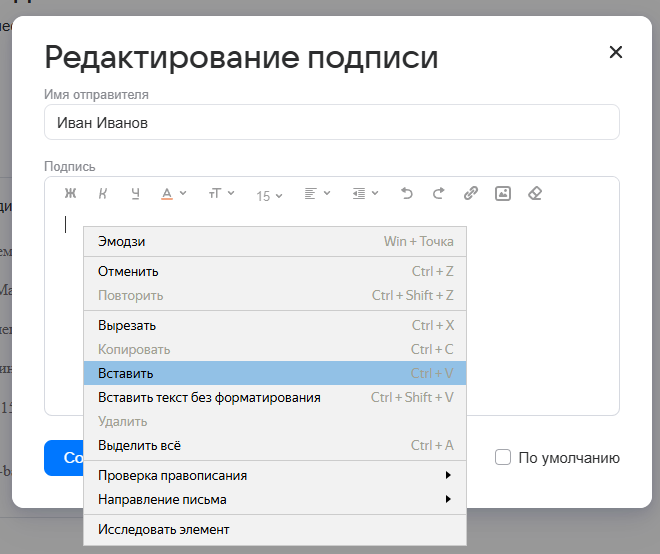This screenshot has height=554, width=660.
Task: Open the text color dropdown
Action: click(x=173, y=194)
